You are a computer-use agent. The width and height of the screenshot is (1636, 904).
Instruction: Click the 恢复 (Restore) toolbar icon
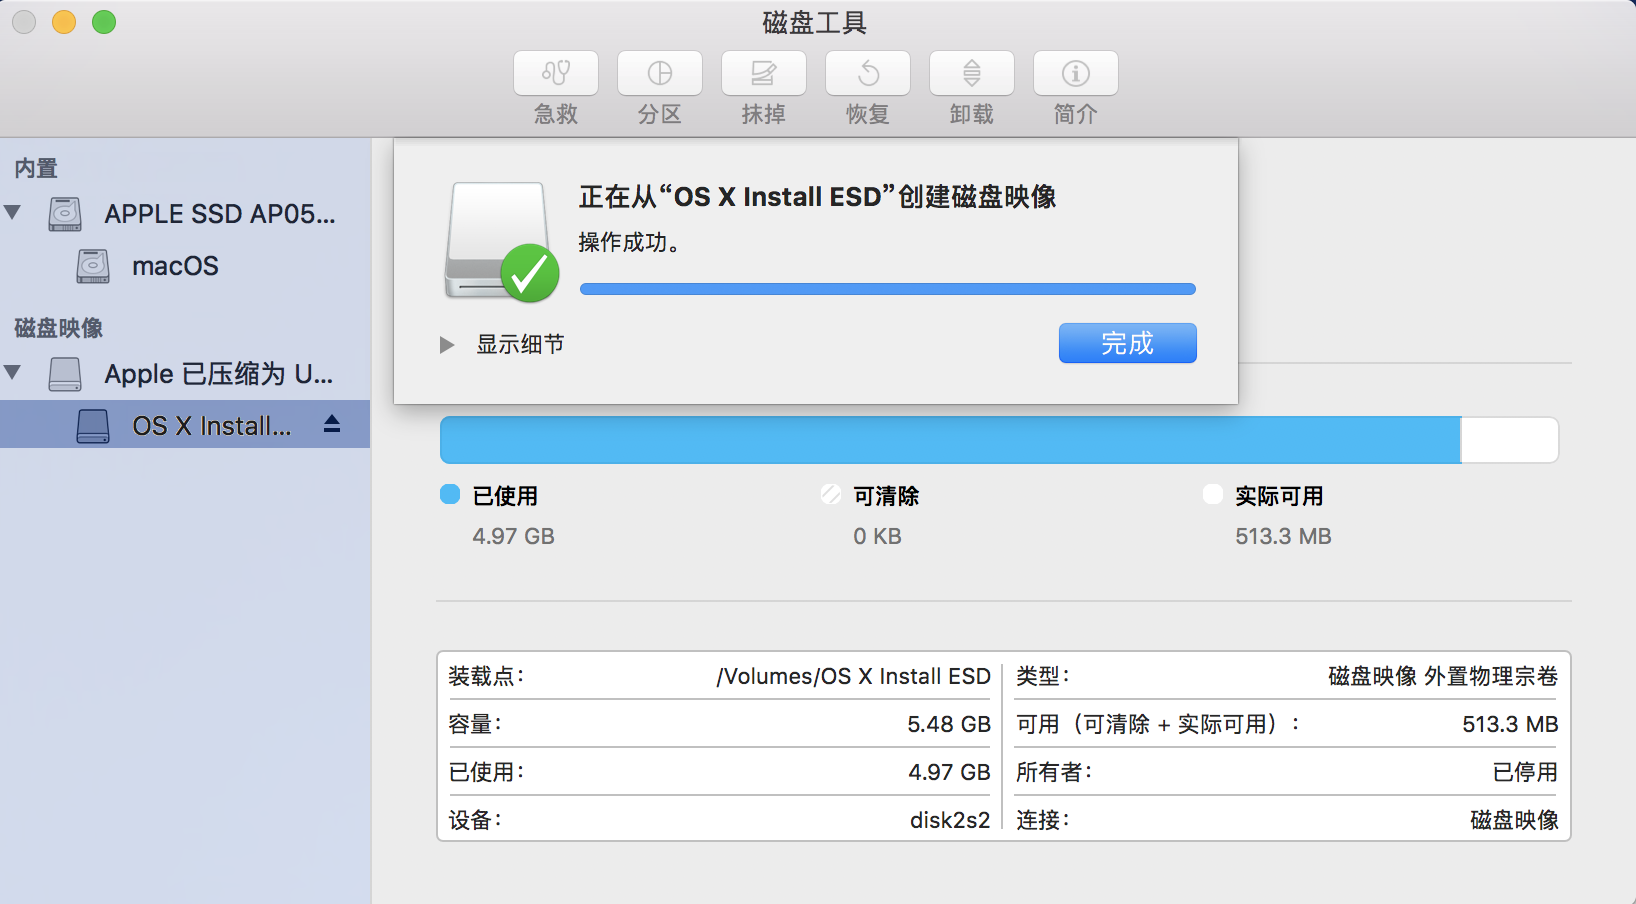point(867,85)
